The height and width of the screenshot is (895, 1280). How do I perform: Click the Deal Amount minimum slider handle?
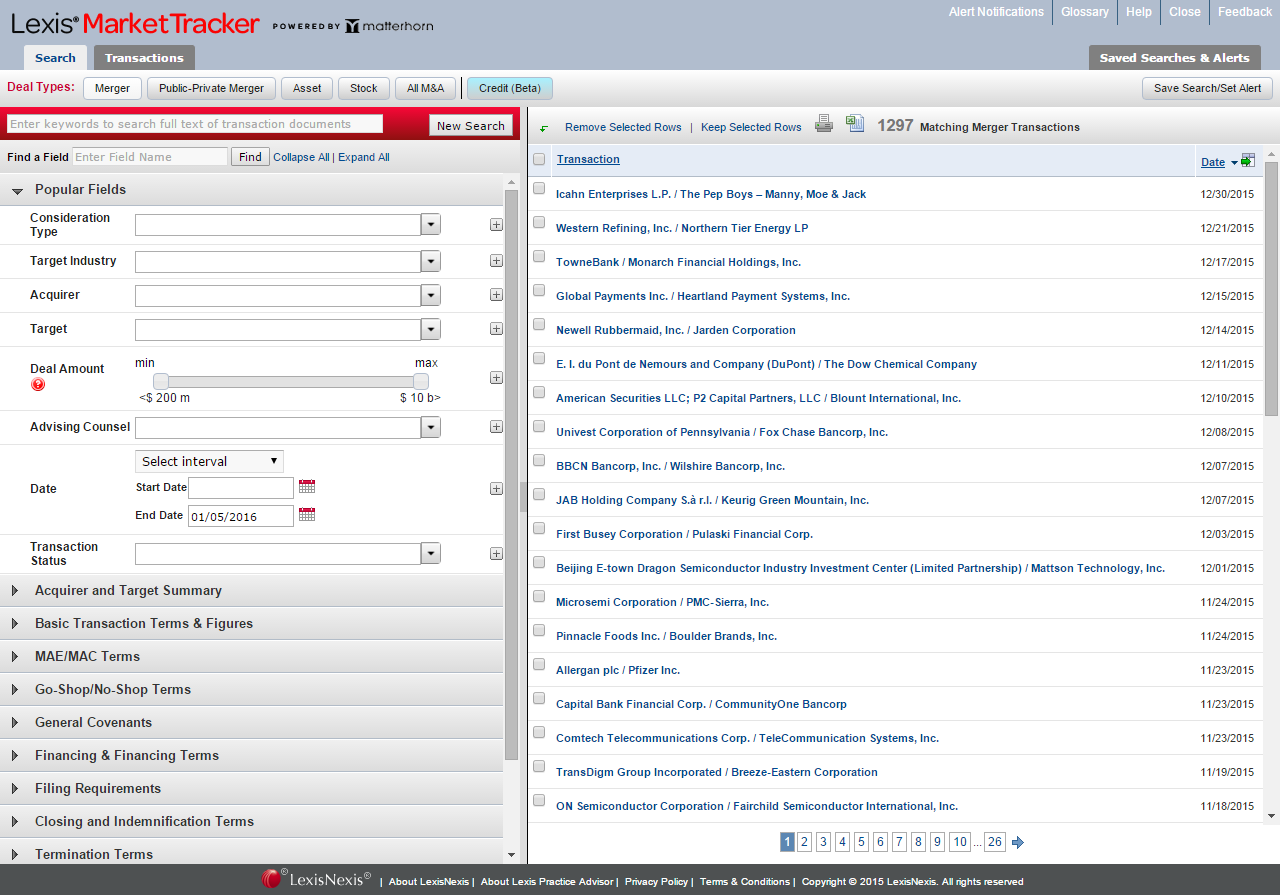pos(161,381)
